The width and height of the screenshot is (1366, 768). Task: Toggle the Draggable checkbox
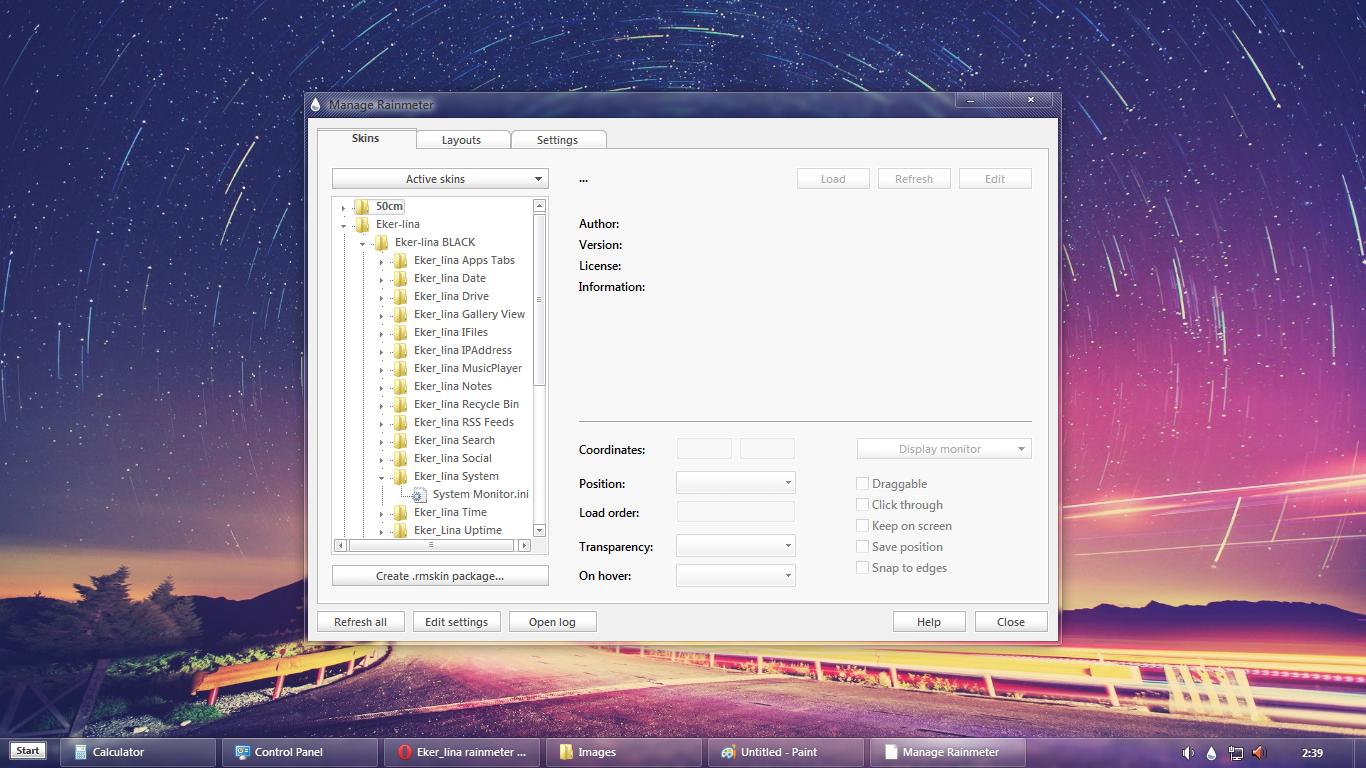tap(862, 483)
